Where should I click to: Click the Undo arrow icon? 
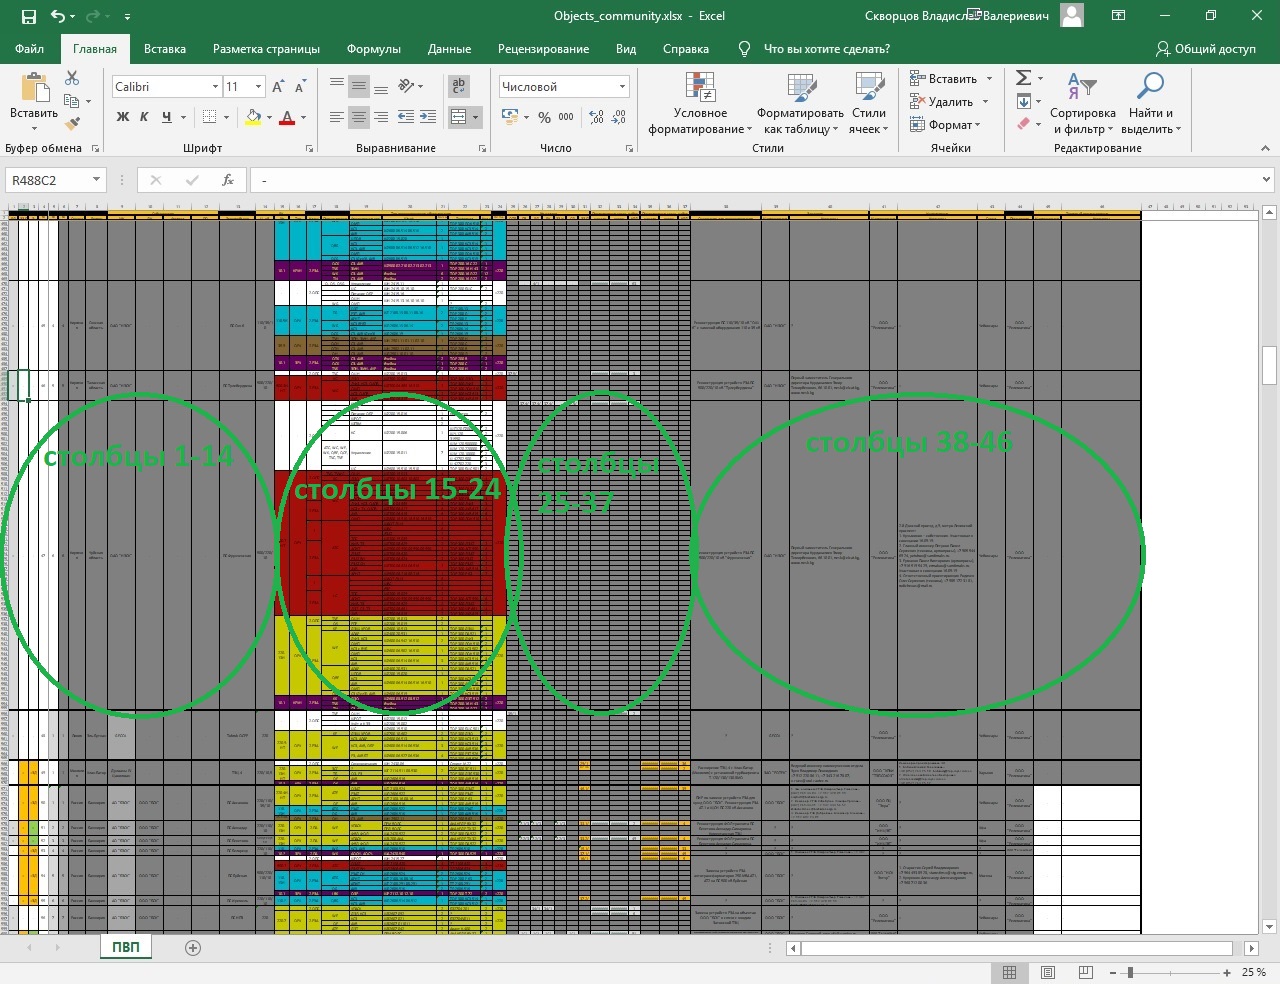[58, 16]
